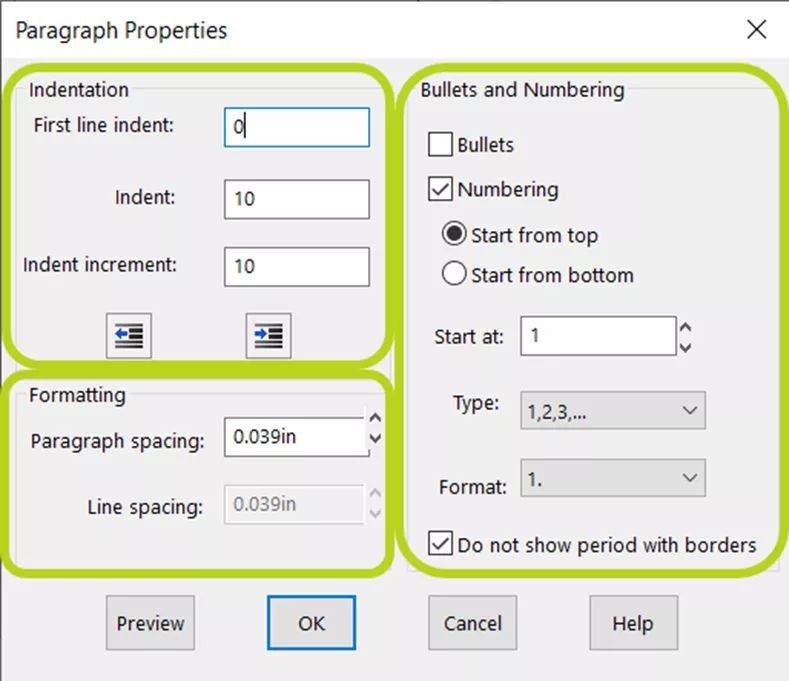This screenshot has height=681, width=789.
Task: Decrease the Start at value with down arrow
Action: 685,347
